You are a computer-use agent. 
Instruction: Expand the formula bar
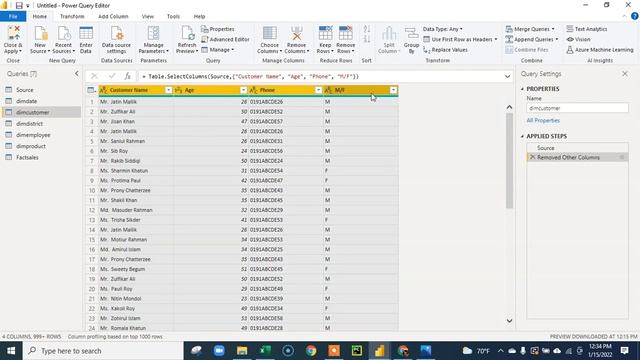[x=507, y=76]
